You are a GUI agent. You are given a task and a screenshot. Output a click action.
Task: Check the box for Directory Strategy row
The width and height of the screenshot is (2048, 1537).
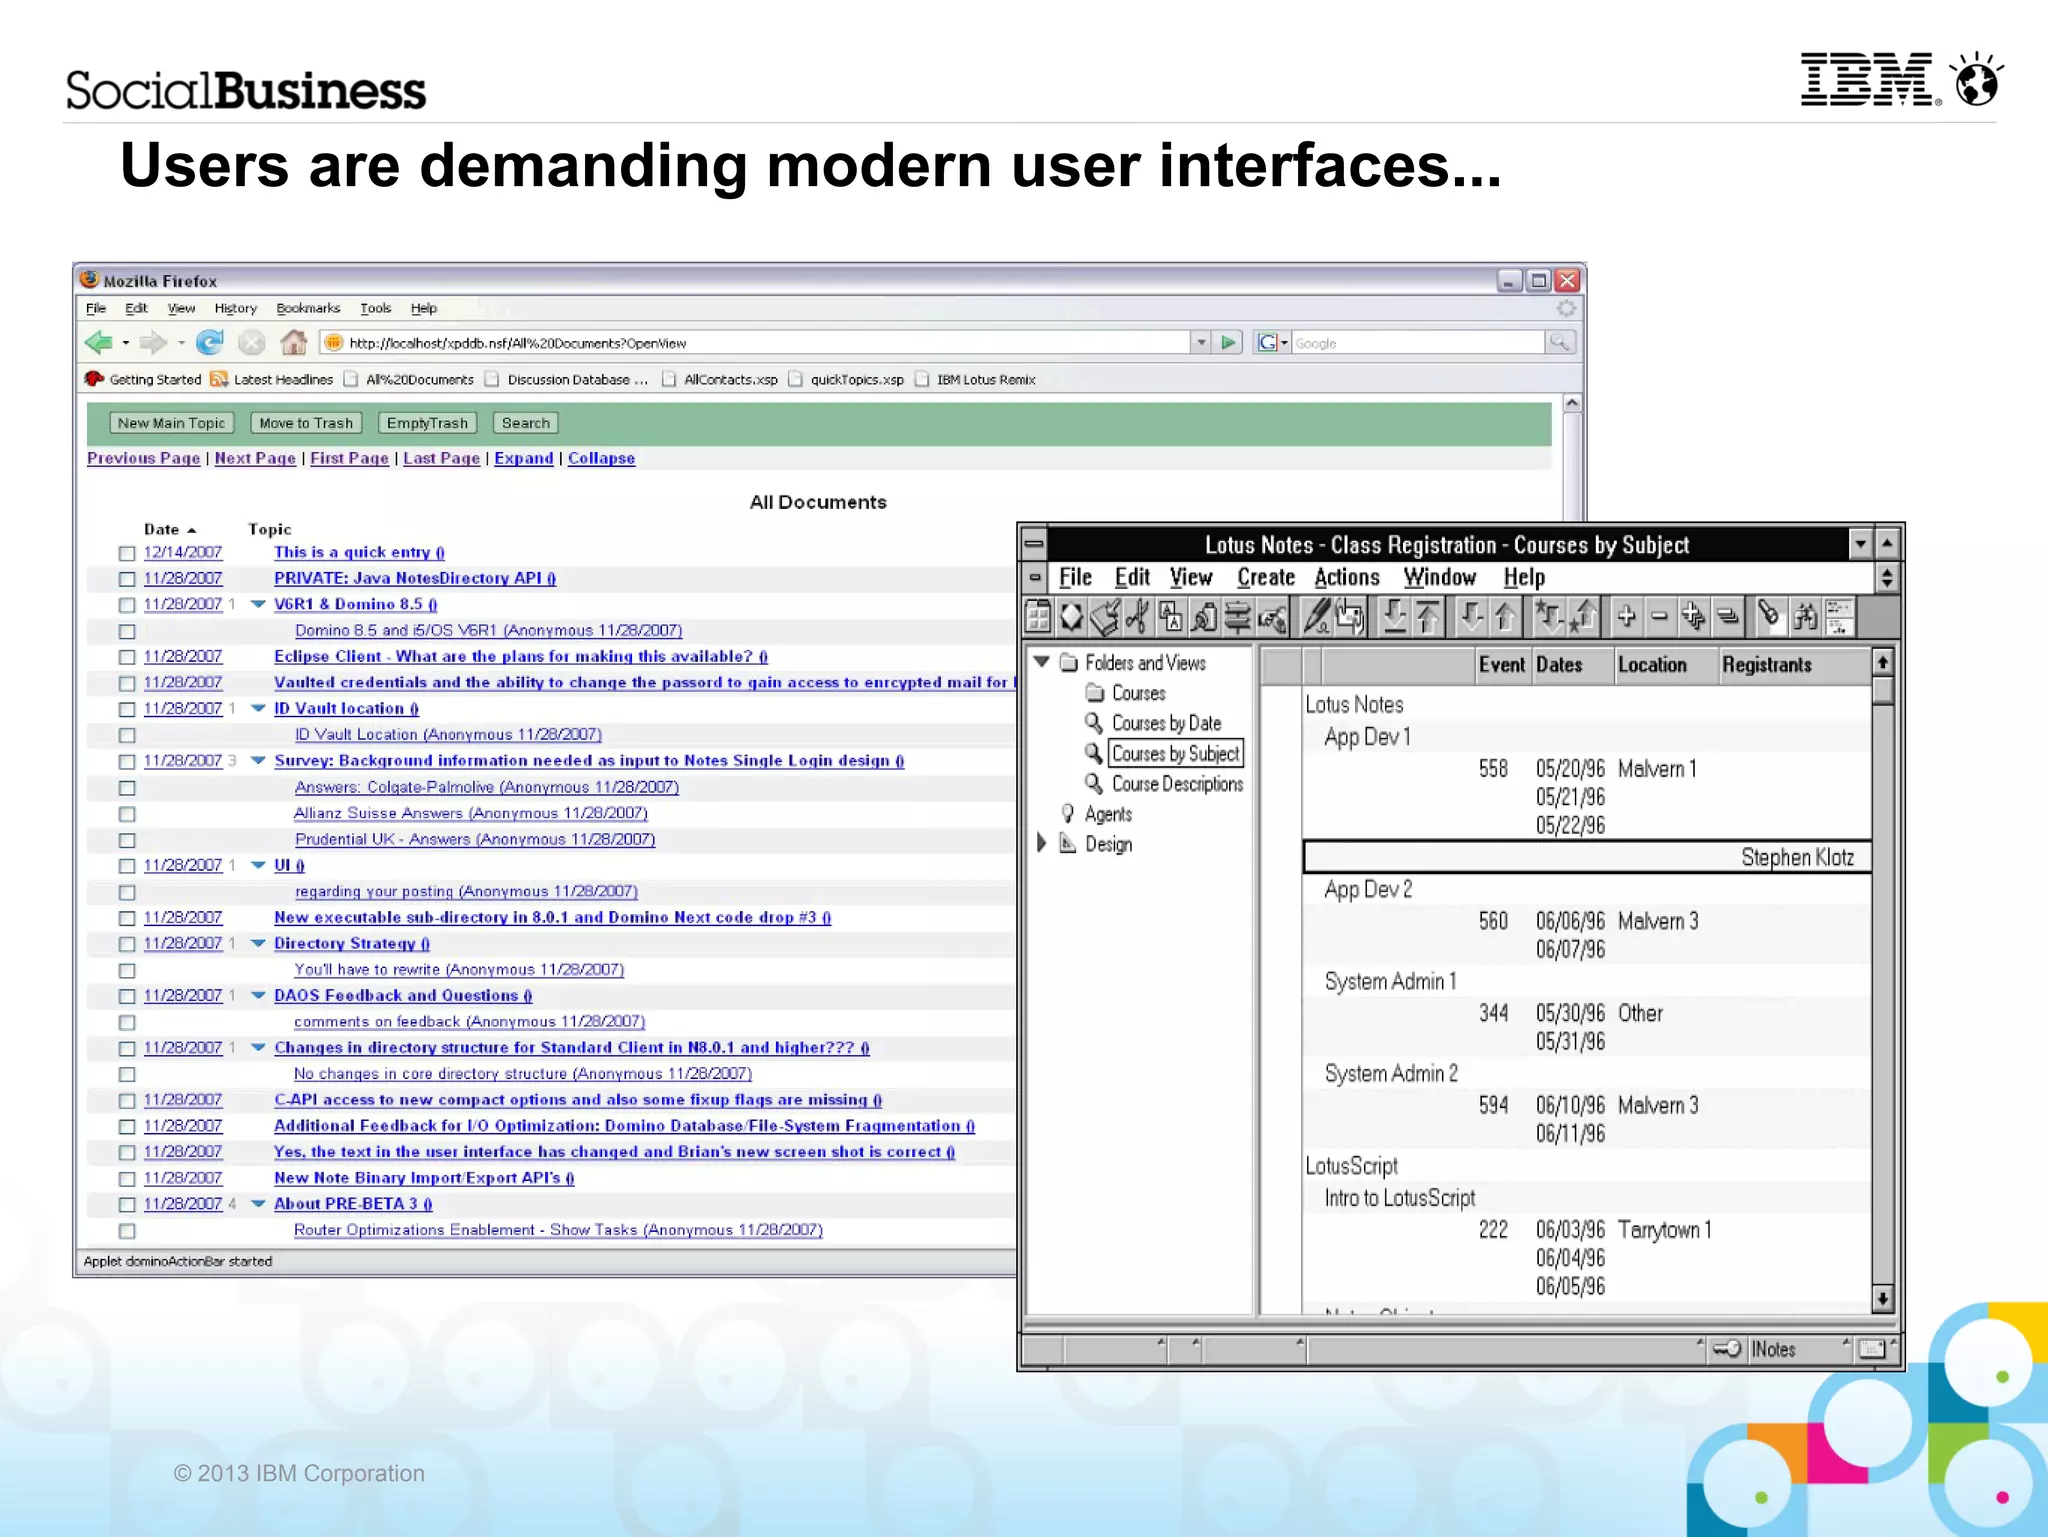(127, 944)
